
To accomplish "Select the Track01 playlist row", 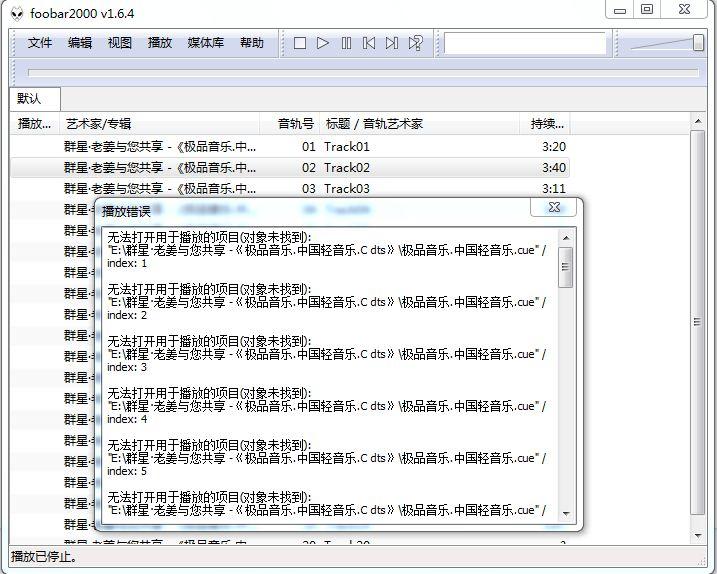I will click(x=290, y=147).
